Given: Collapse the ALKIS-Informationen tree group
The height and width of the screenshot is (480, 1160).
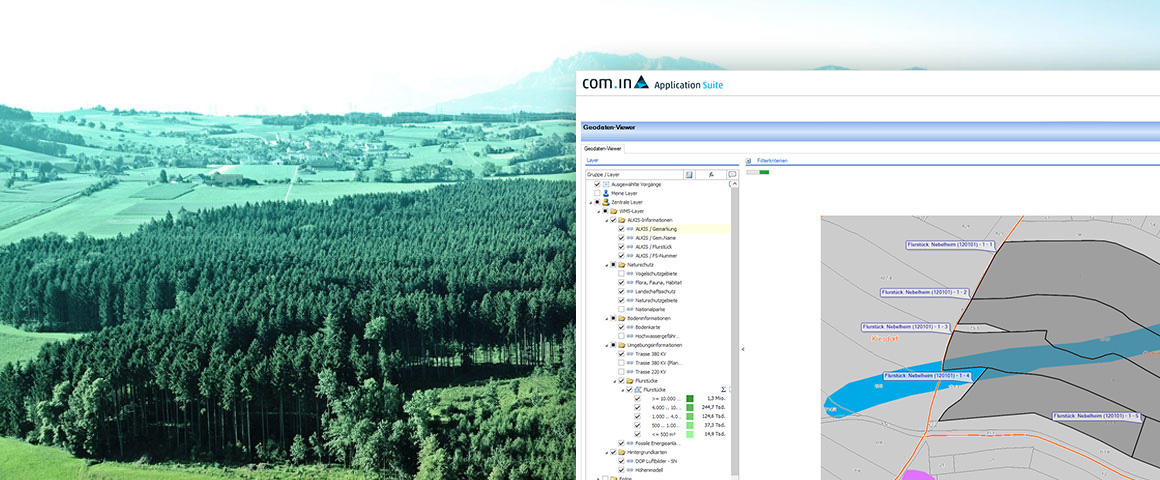Looking at the screenshot, I should click(606, 220).
